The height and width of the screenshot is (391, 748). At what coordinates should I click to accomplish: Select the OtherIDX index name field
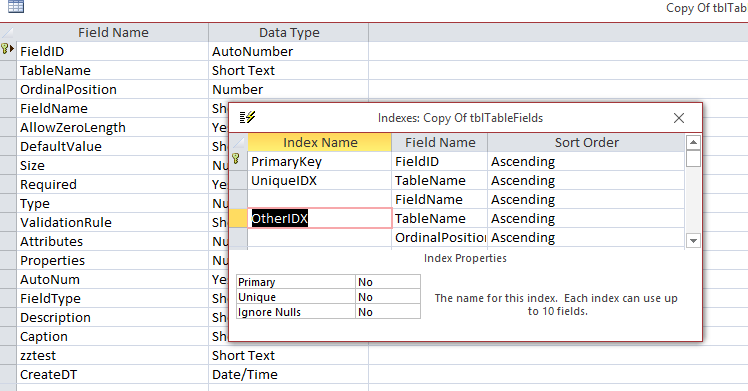(x=320, y=218)
